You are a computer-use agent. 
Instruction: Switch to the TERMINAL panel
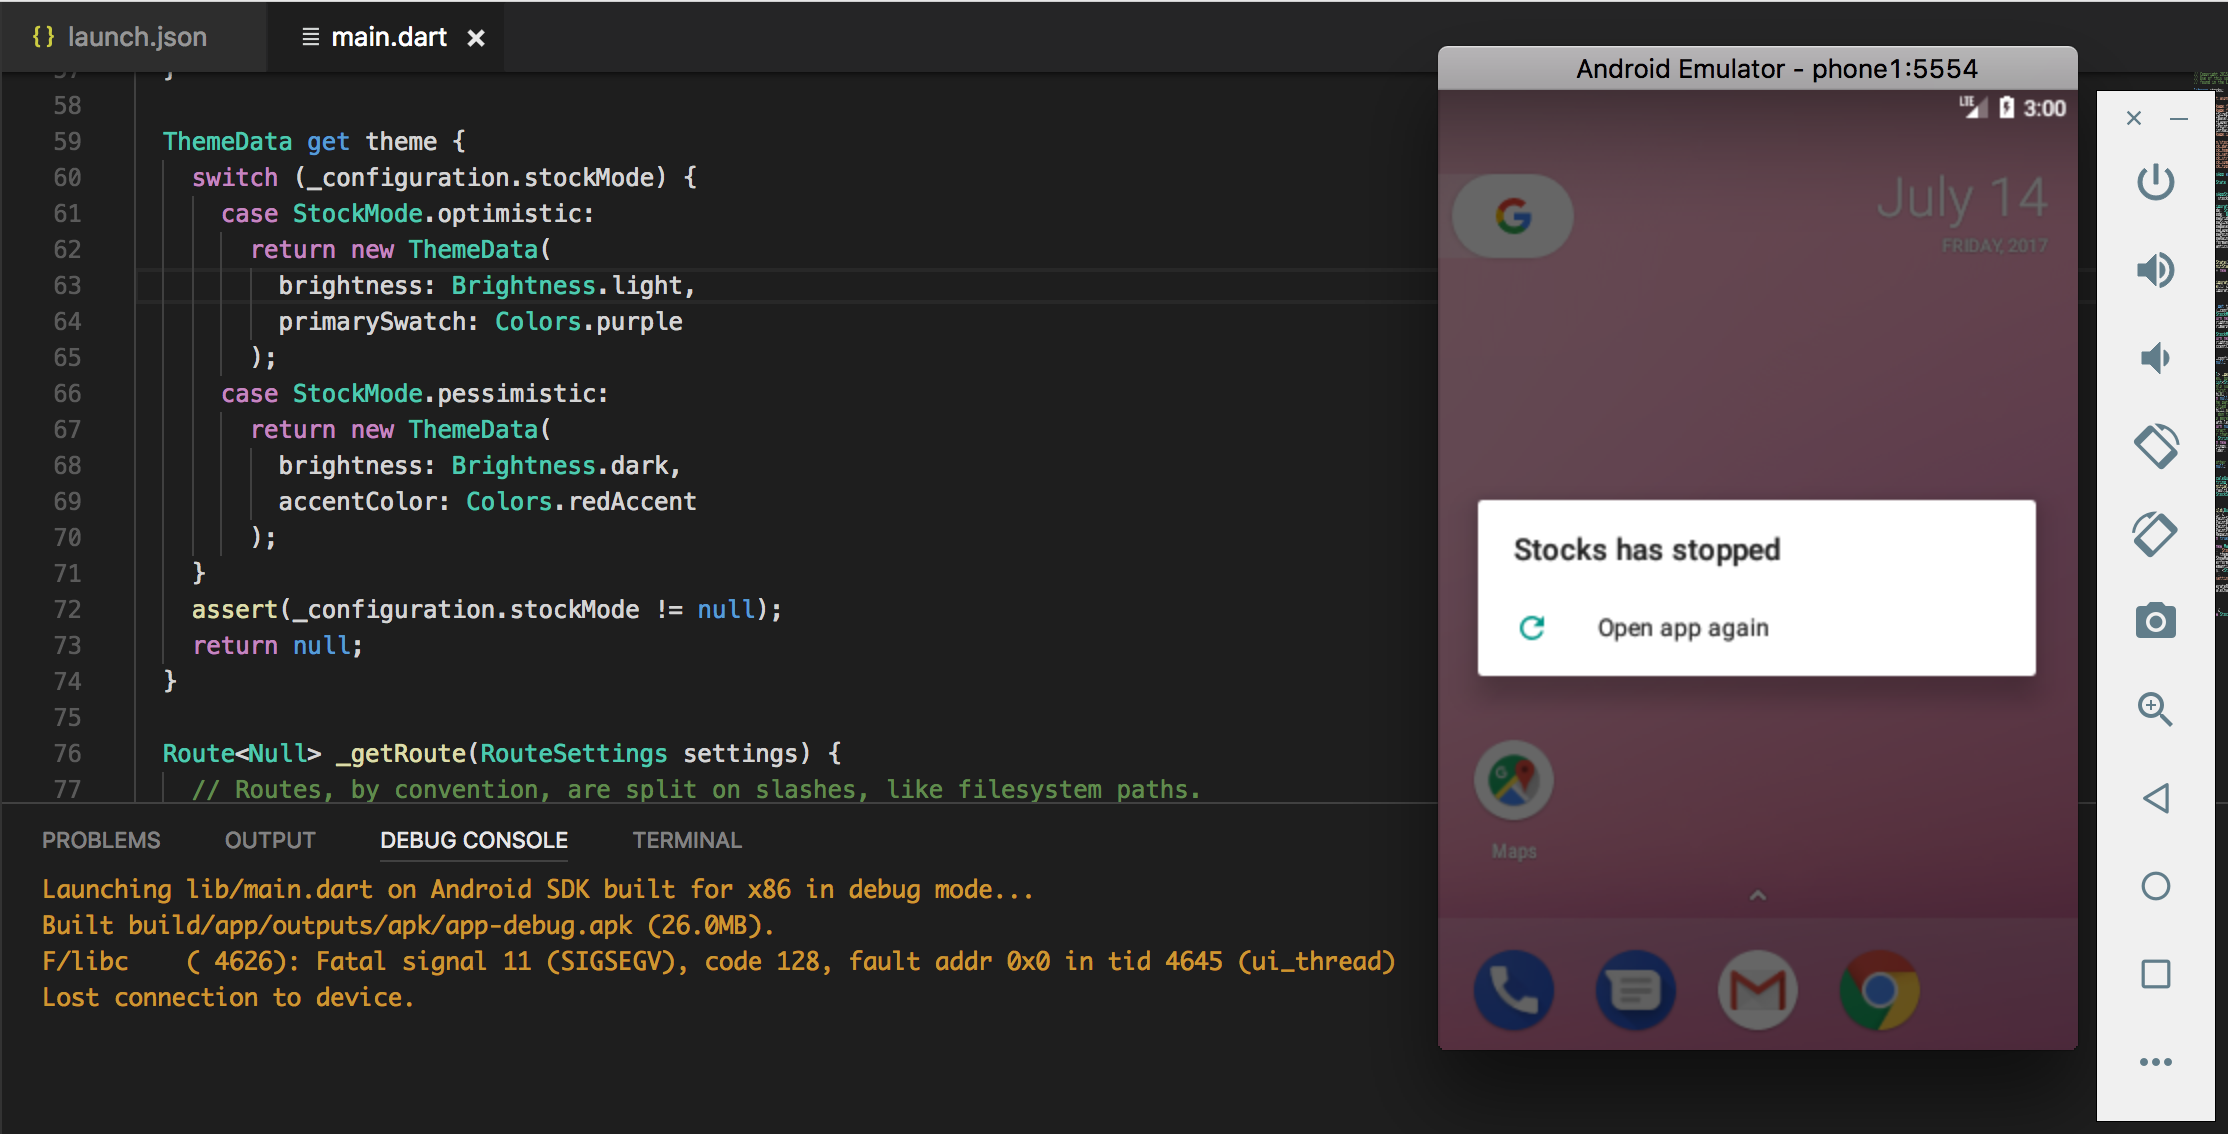[686, 840]
